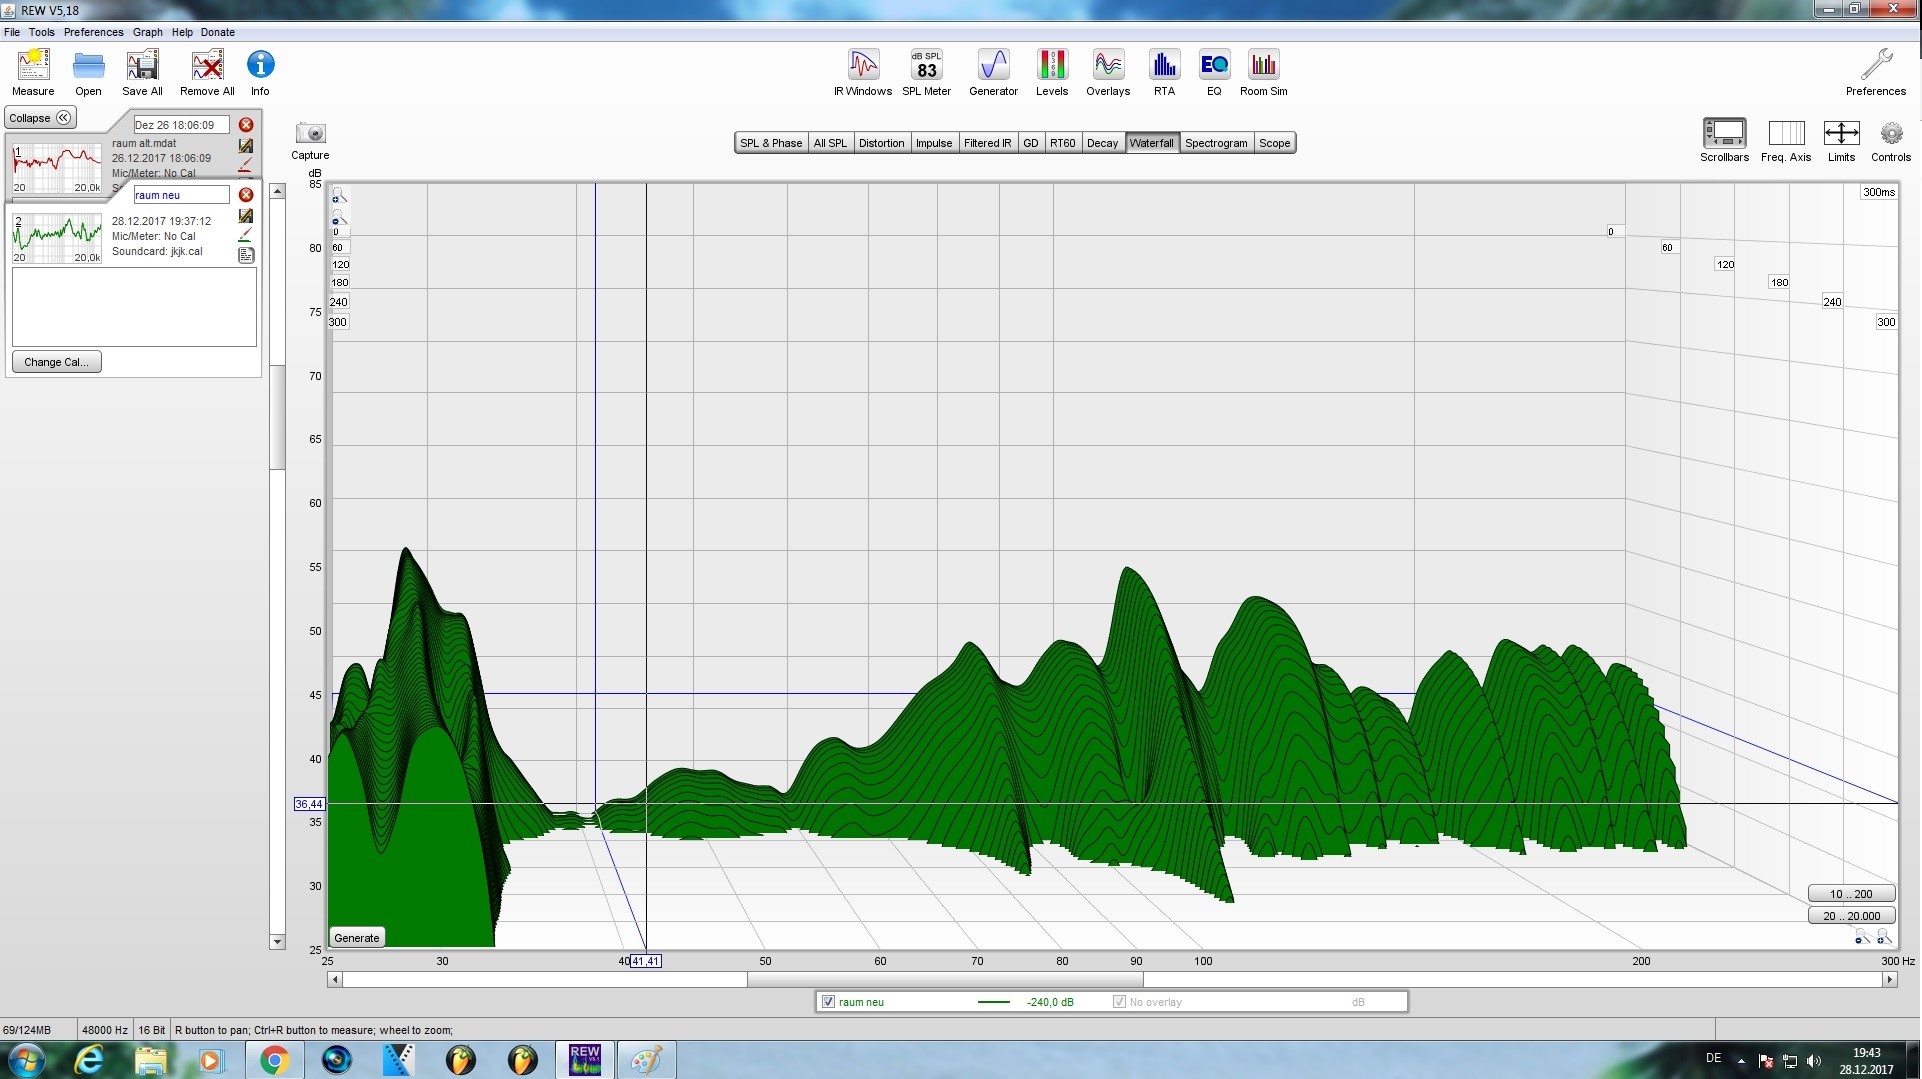Save the 'raum neu' measurement via disk icon

246,216
